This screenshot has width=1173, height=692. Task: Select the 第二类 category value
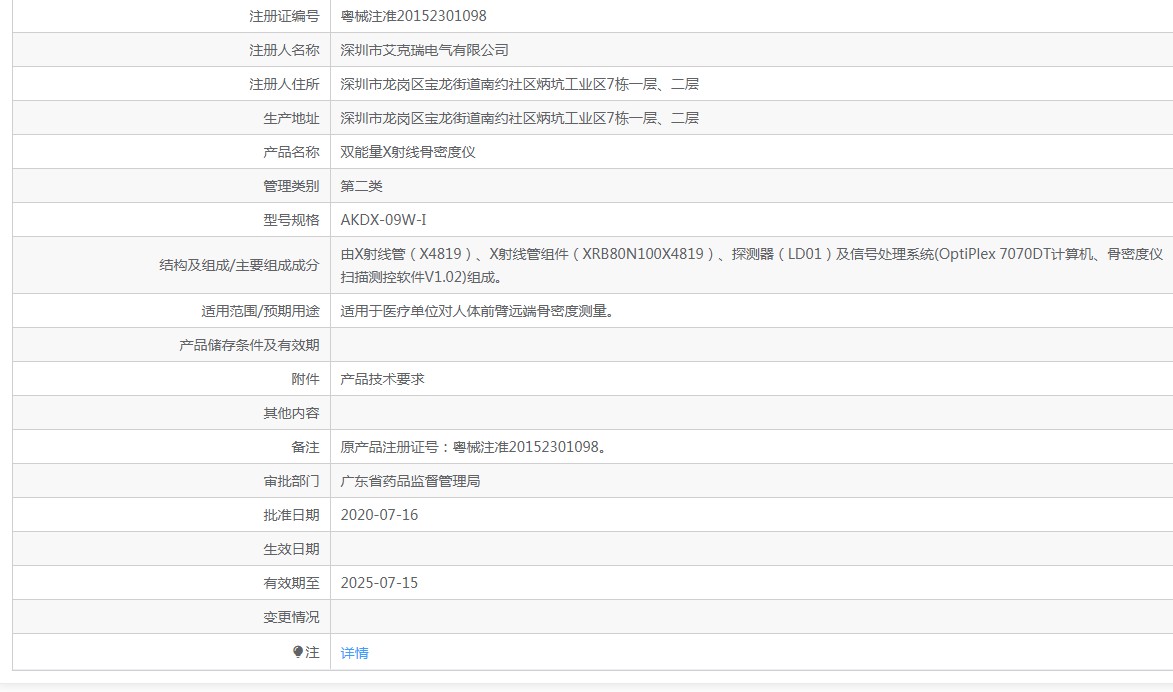coord(361,186)
